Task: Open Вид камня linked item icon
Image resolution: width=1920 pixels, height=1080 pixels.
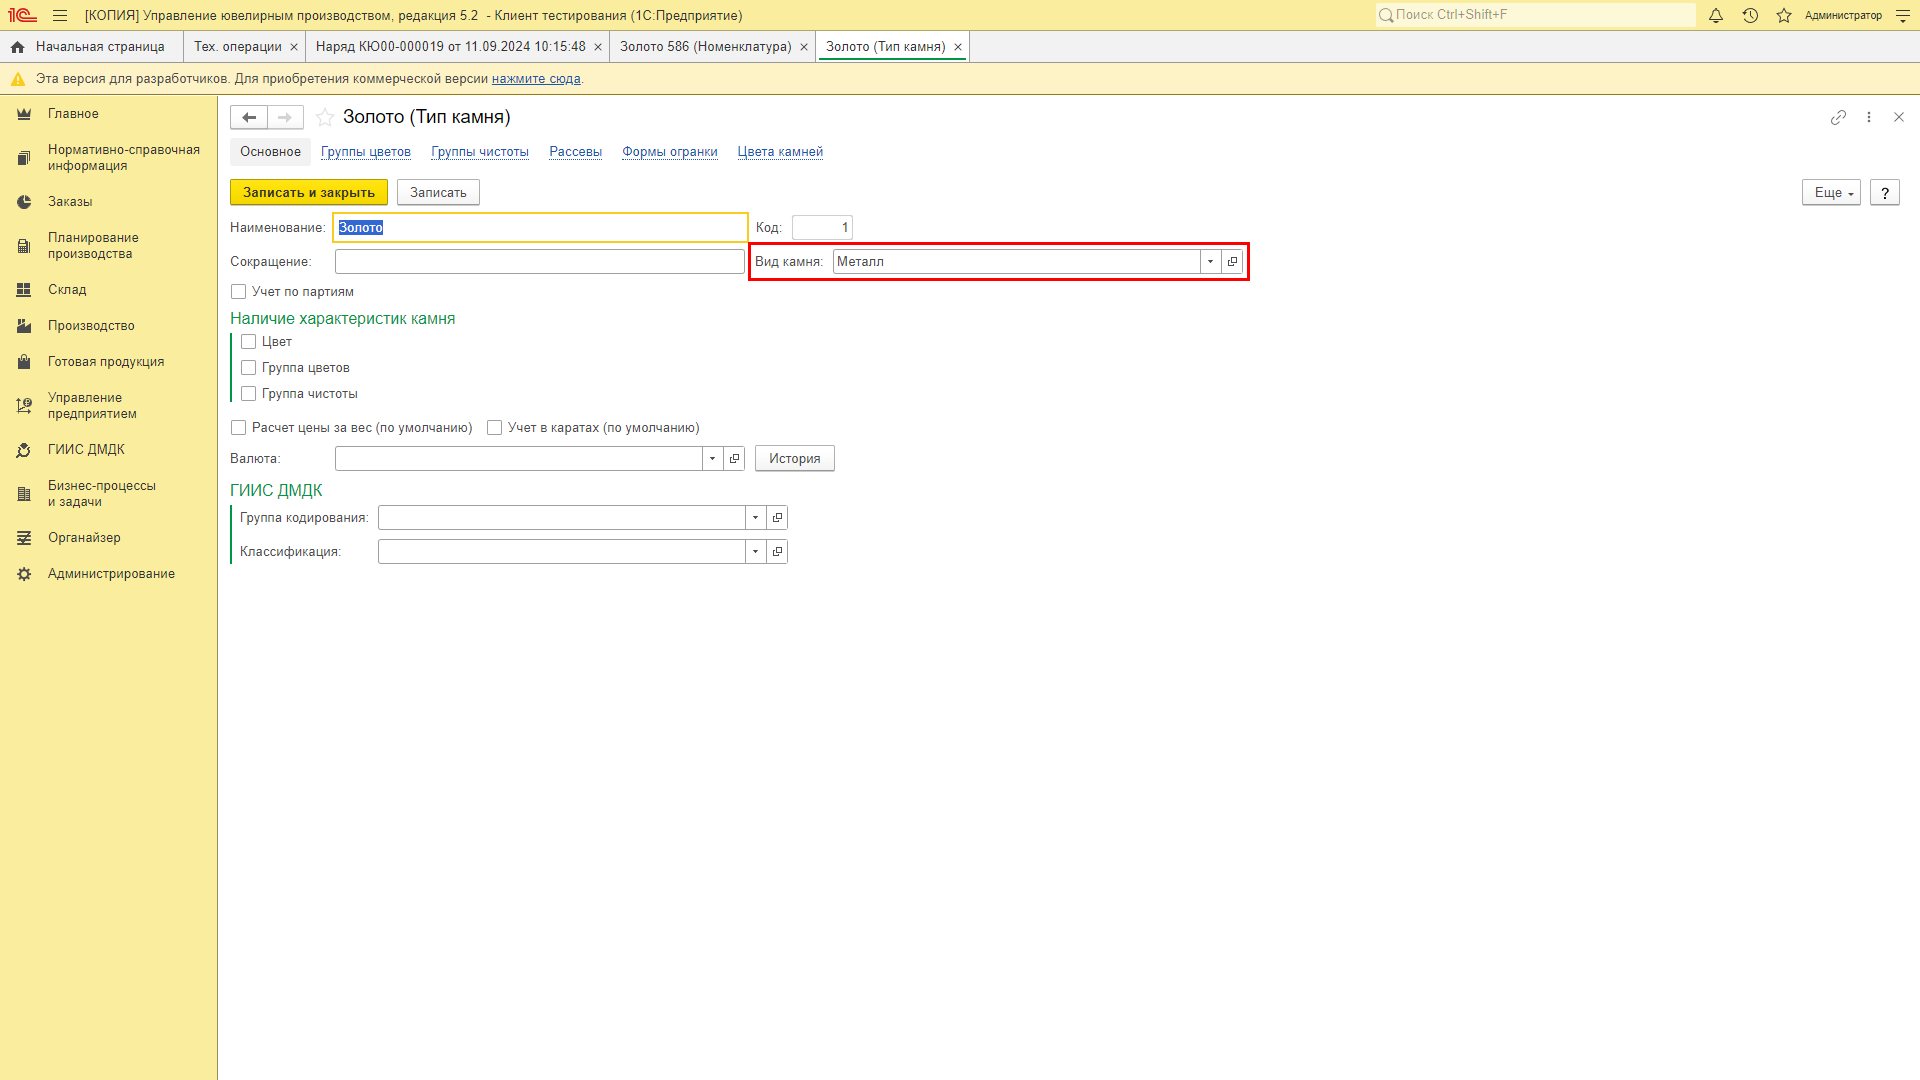Action: point(1232,261)
